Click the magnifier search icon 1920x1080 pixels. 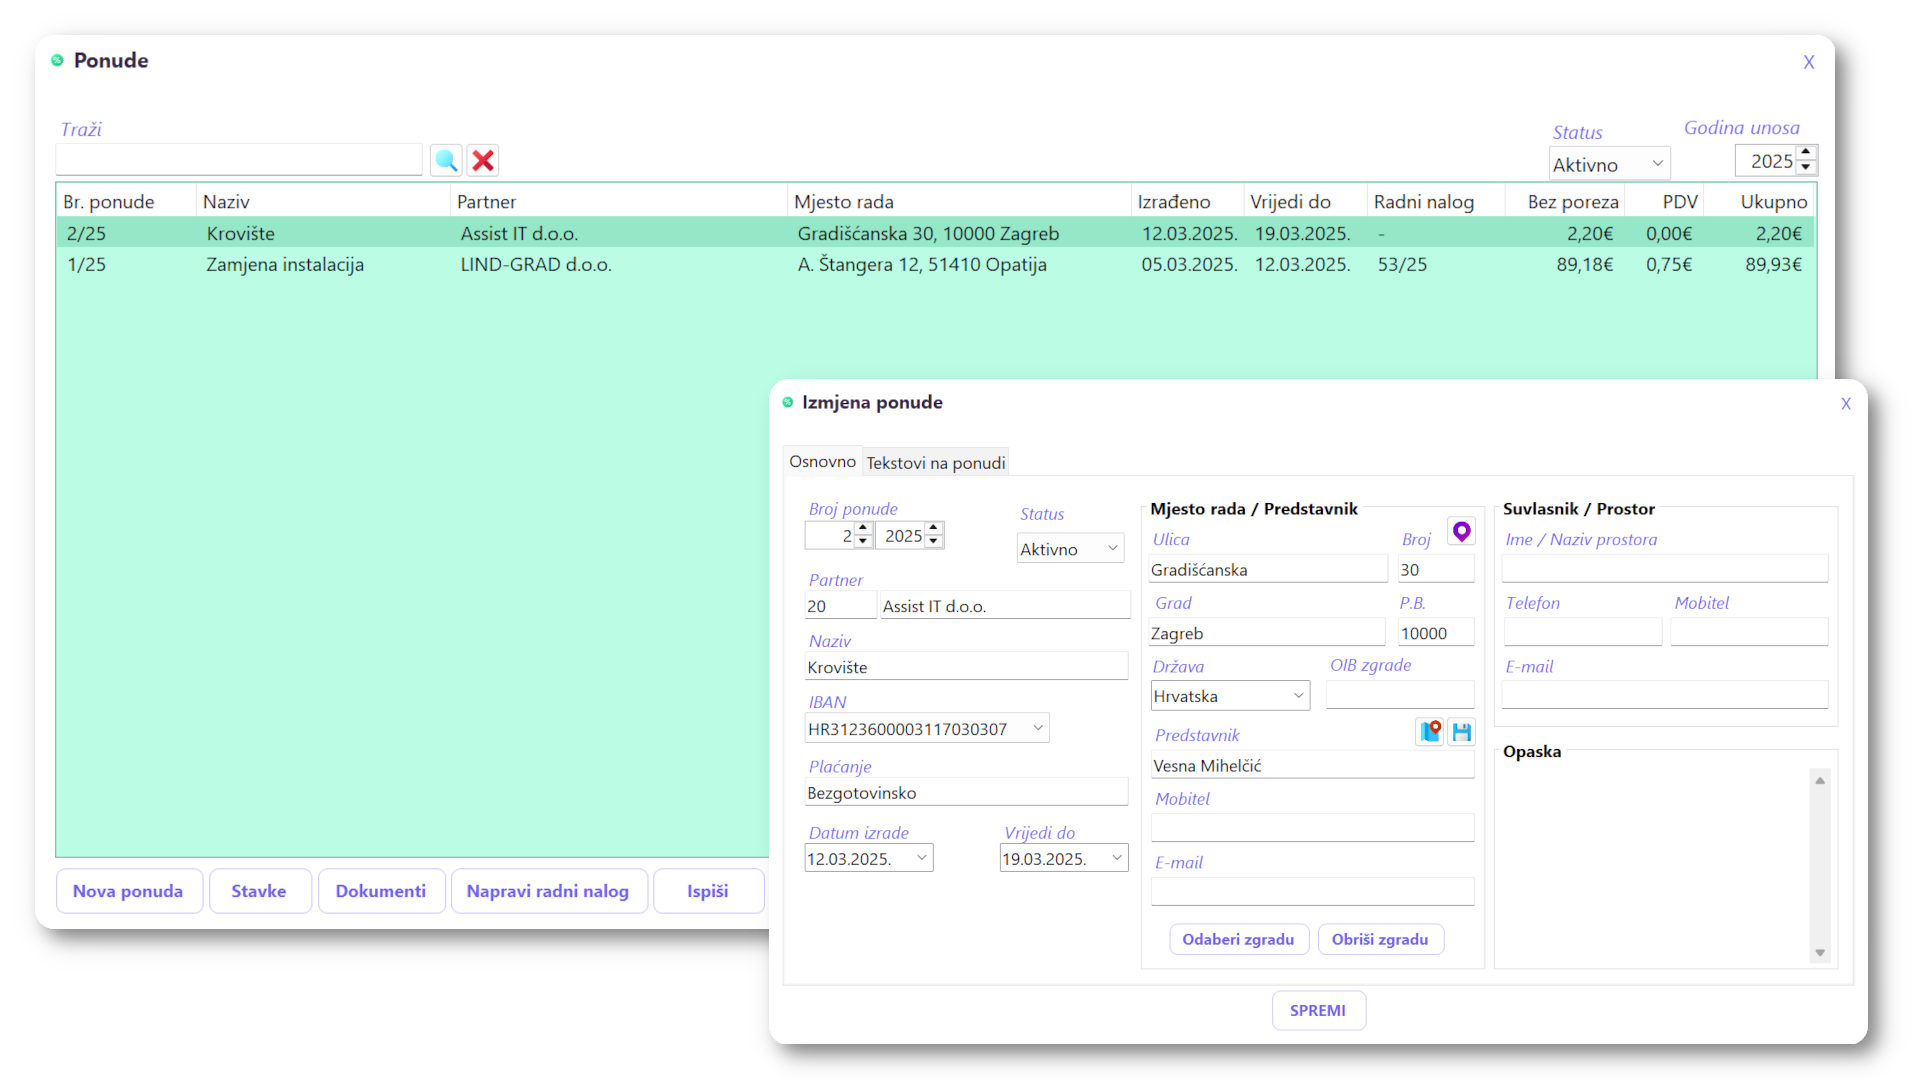446,160
